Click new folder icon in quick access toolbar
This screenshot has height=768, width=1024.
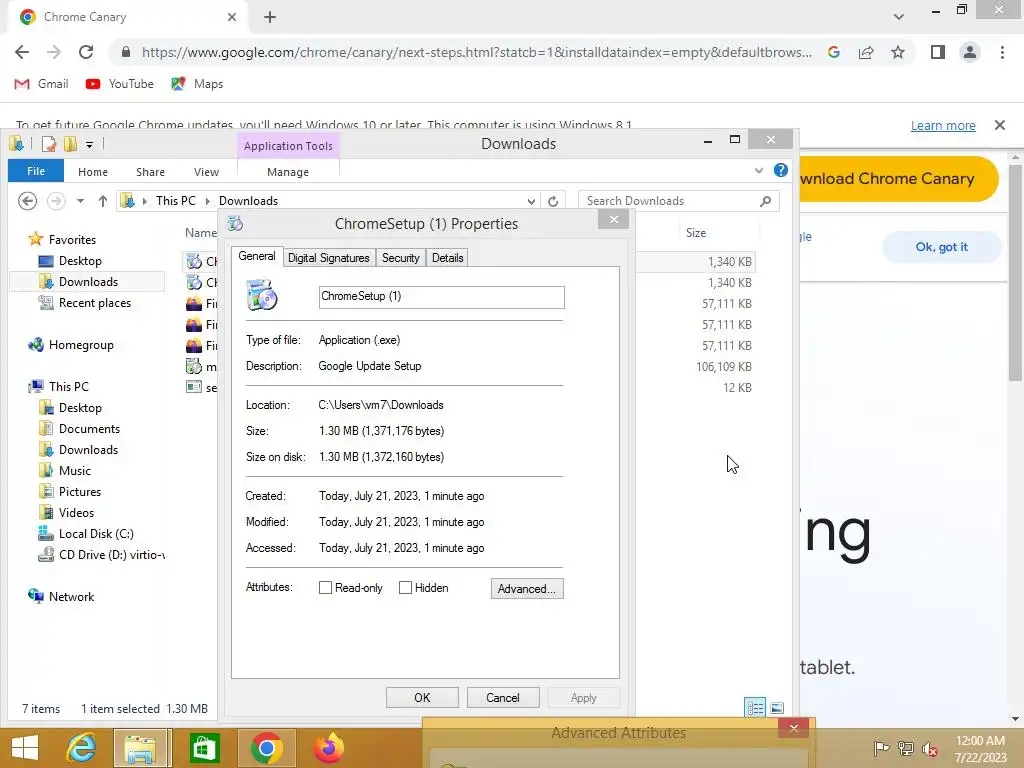pyautogui.click(x=70, y=144)
